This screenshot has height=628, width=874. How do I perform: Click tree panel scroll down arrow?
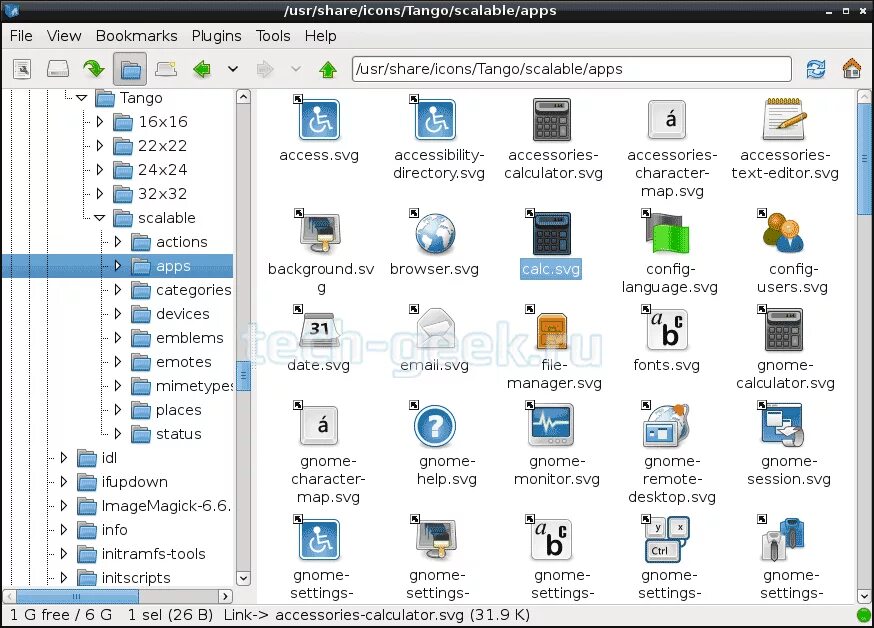[x=243, y=578]
